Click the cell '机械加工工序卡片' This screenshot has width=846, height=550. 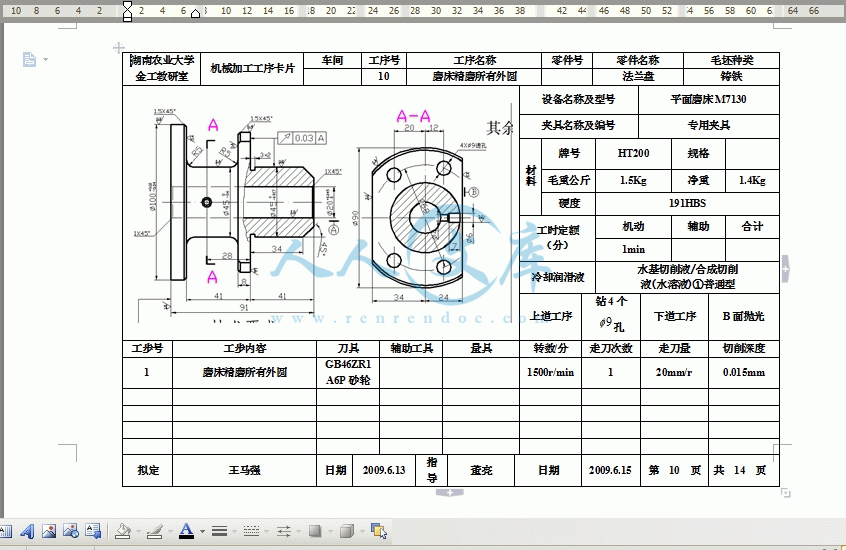253,69
